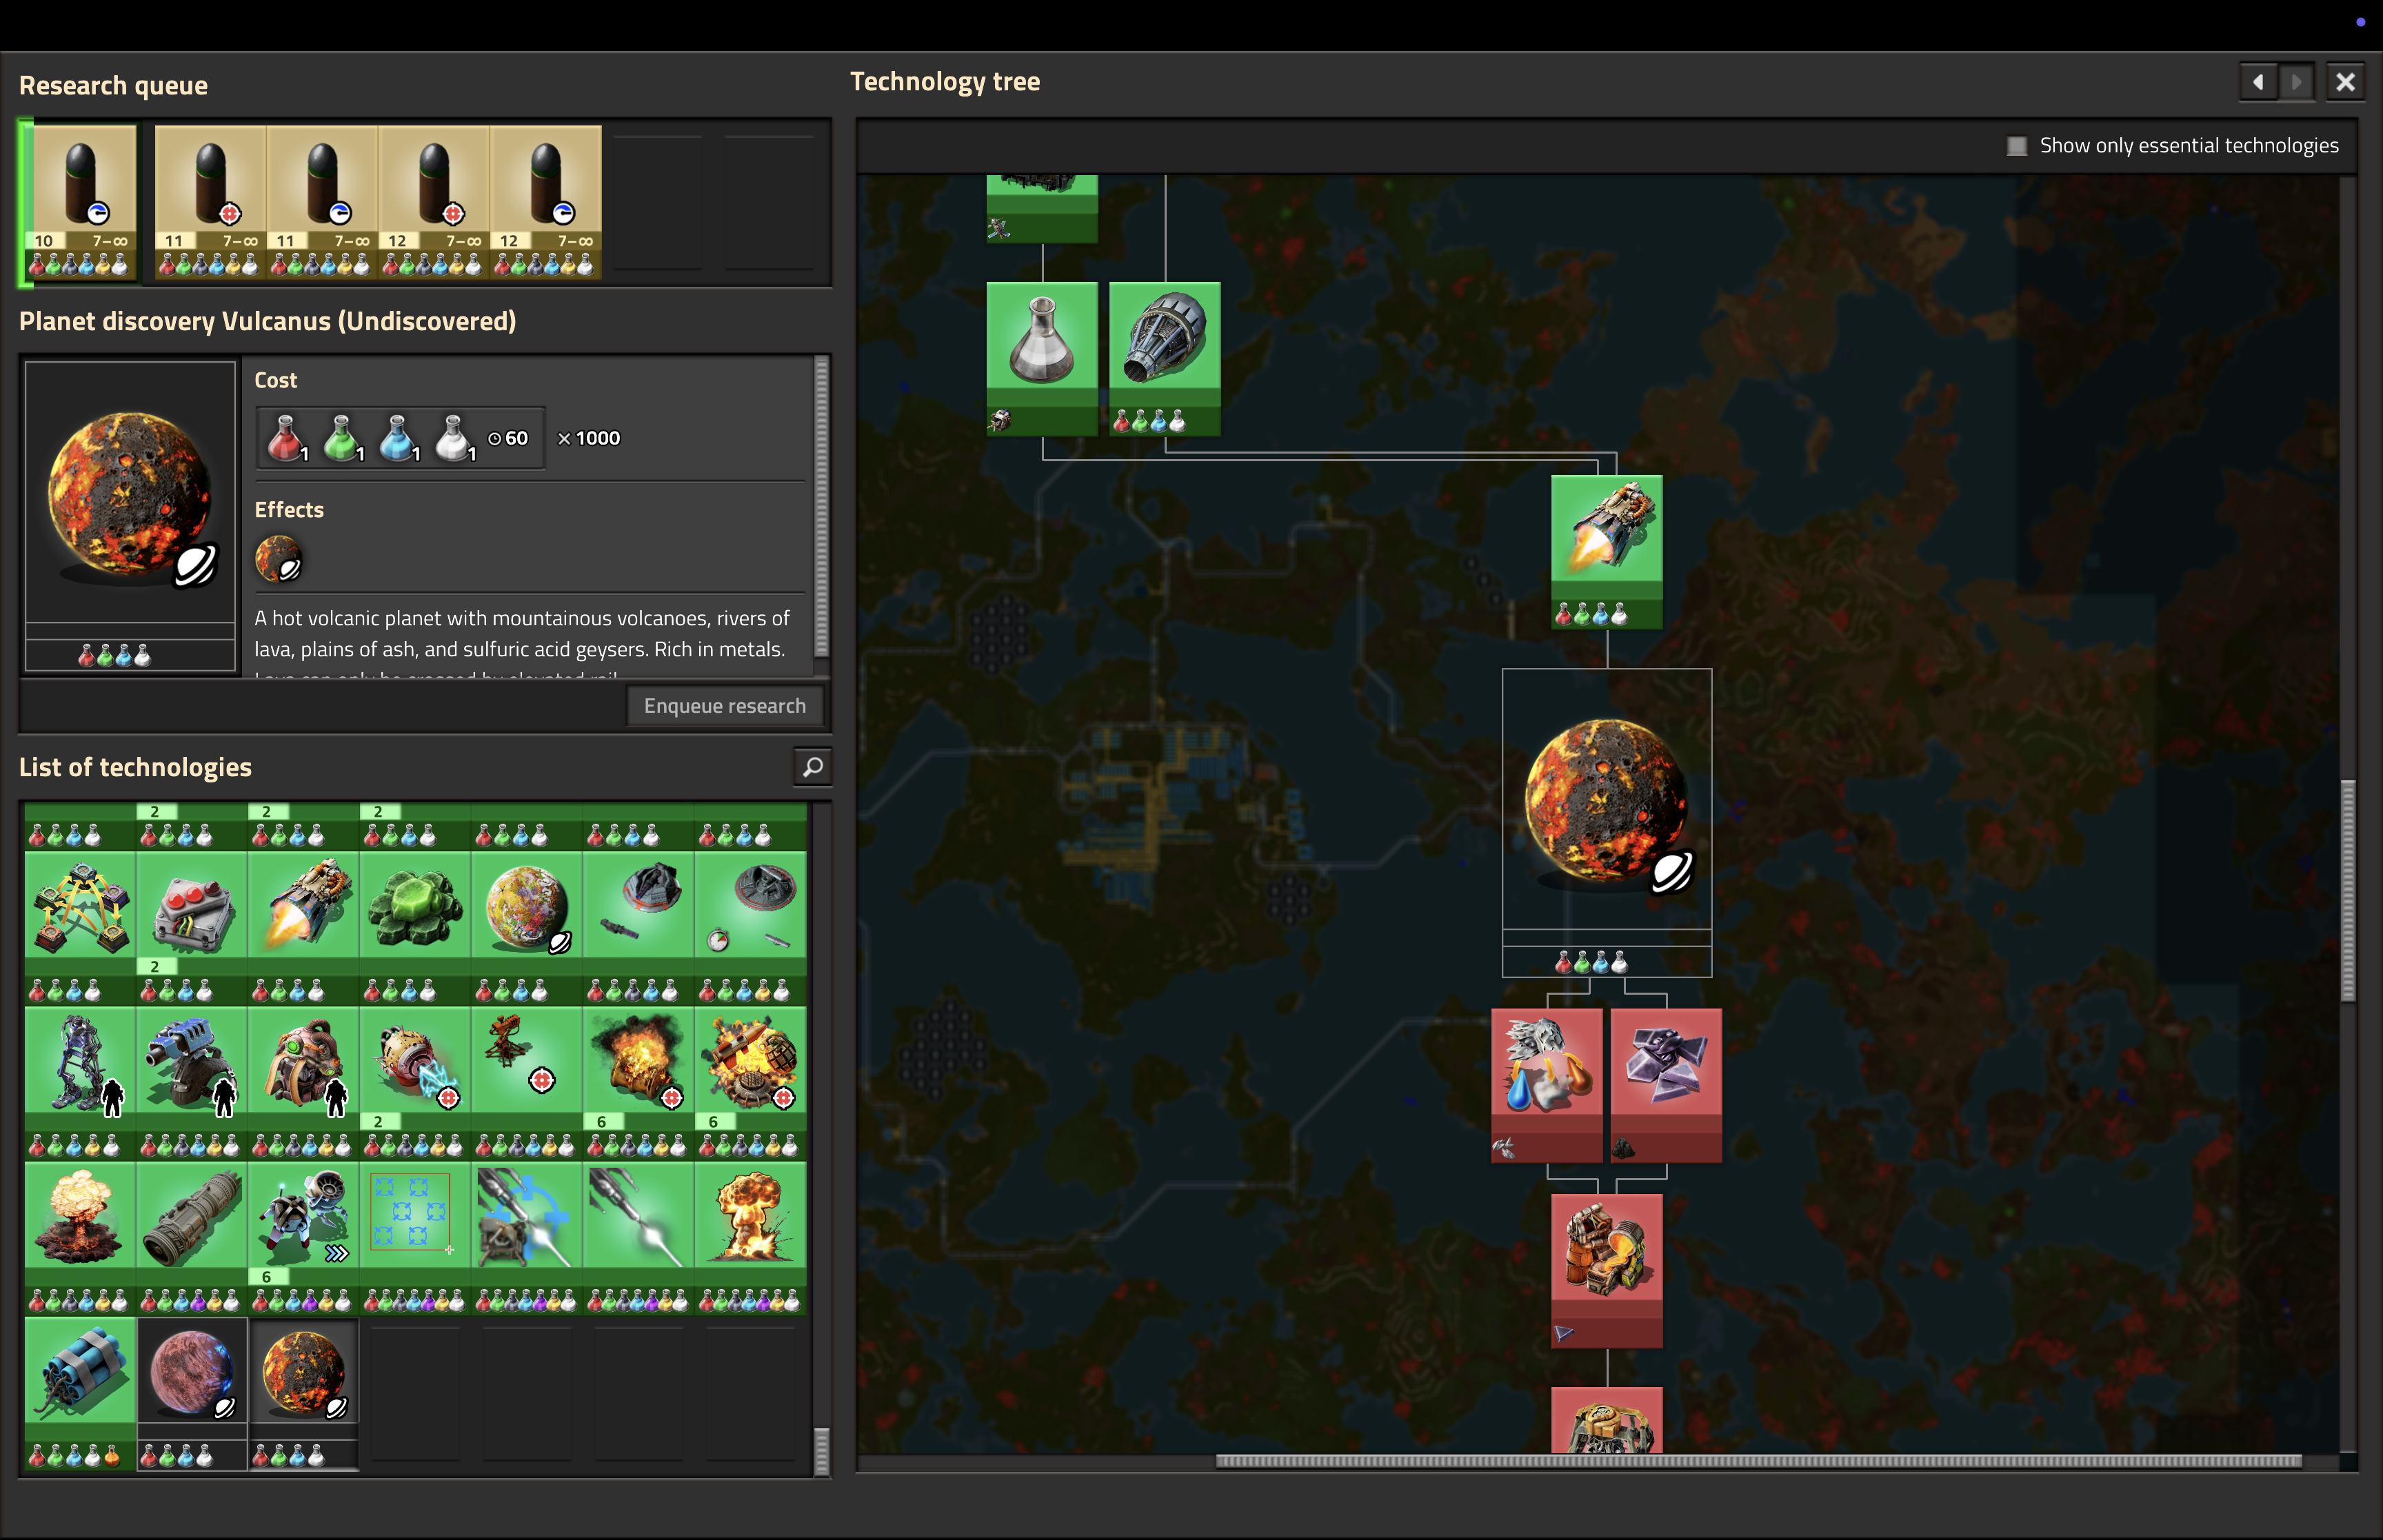2383x1540 pixels.
Task: Click the technology tree vertical scrollbar
Action: [2348, 890]
